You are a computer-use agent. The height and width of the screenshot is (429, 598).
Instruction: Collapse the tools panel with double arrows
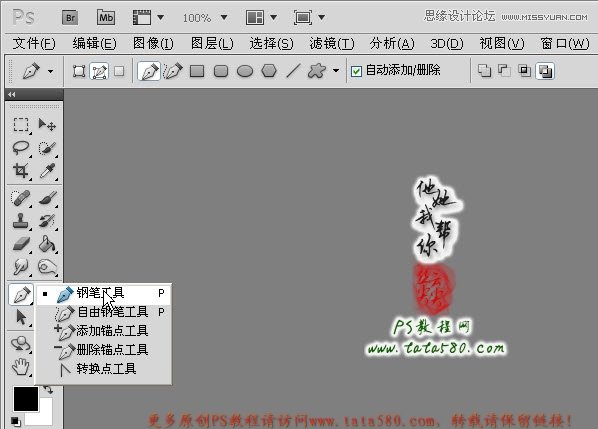tap(12, 95)
